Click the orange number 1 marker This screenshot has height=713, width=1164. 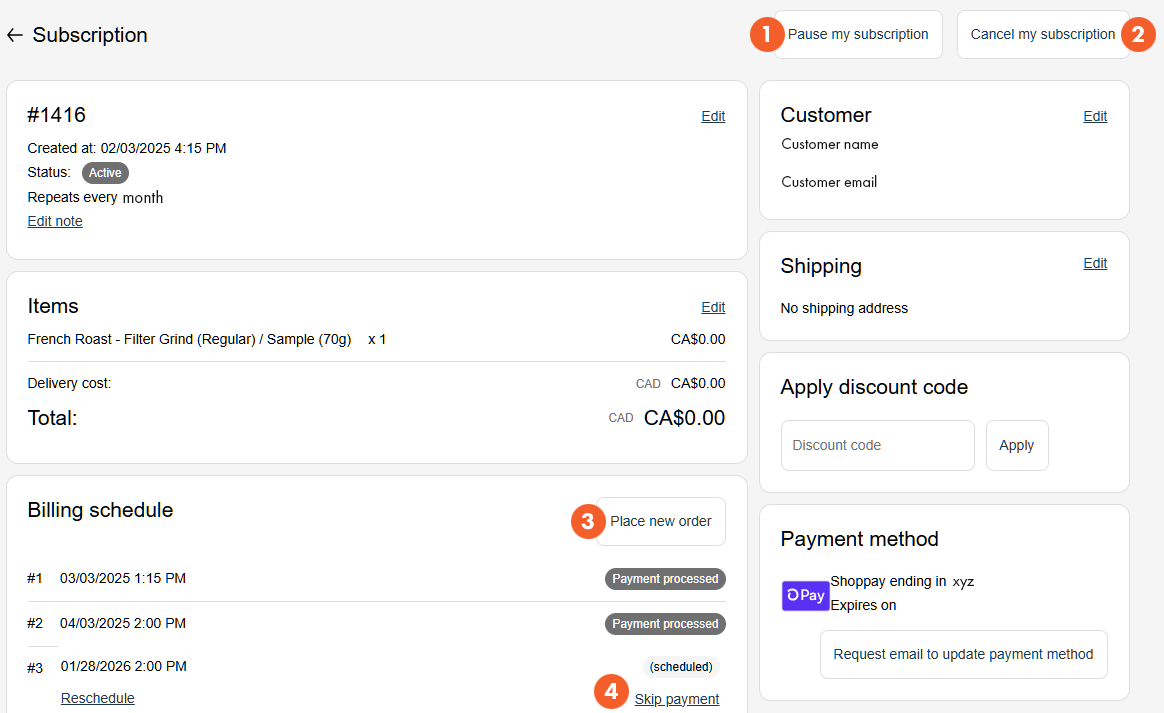point(767,35)
